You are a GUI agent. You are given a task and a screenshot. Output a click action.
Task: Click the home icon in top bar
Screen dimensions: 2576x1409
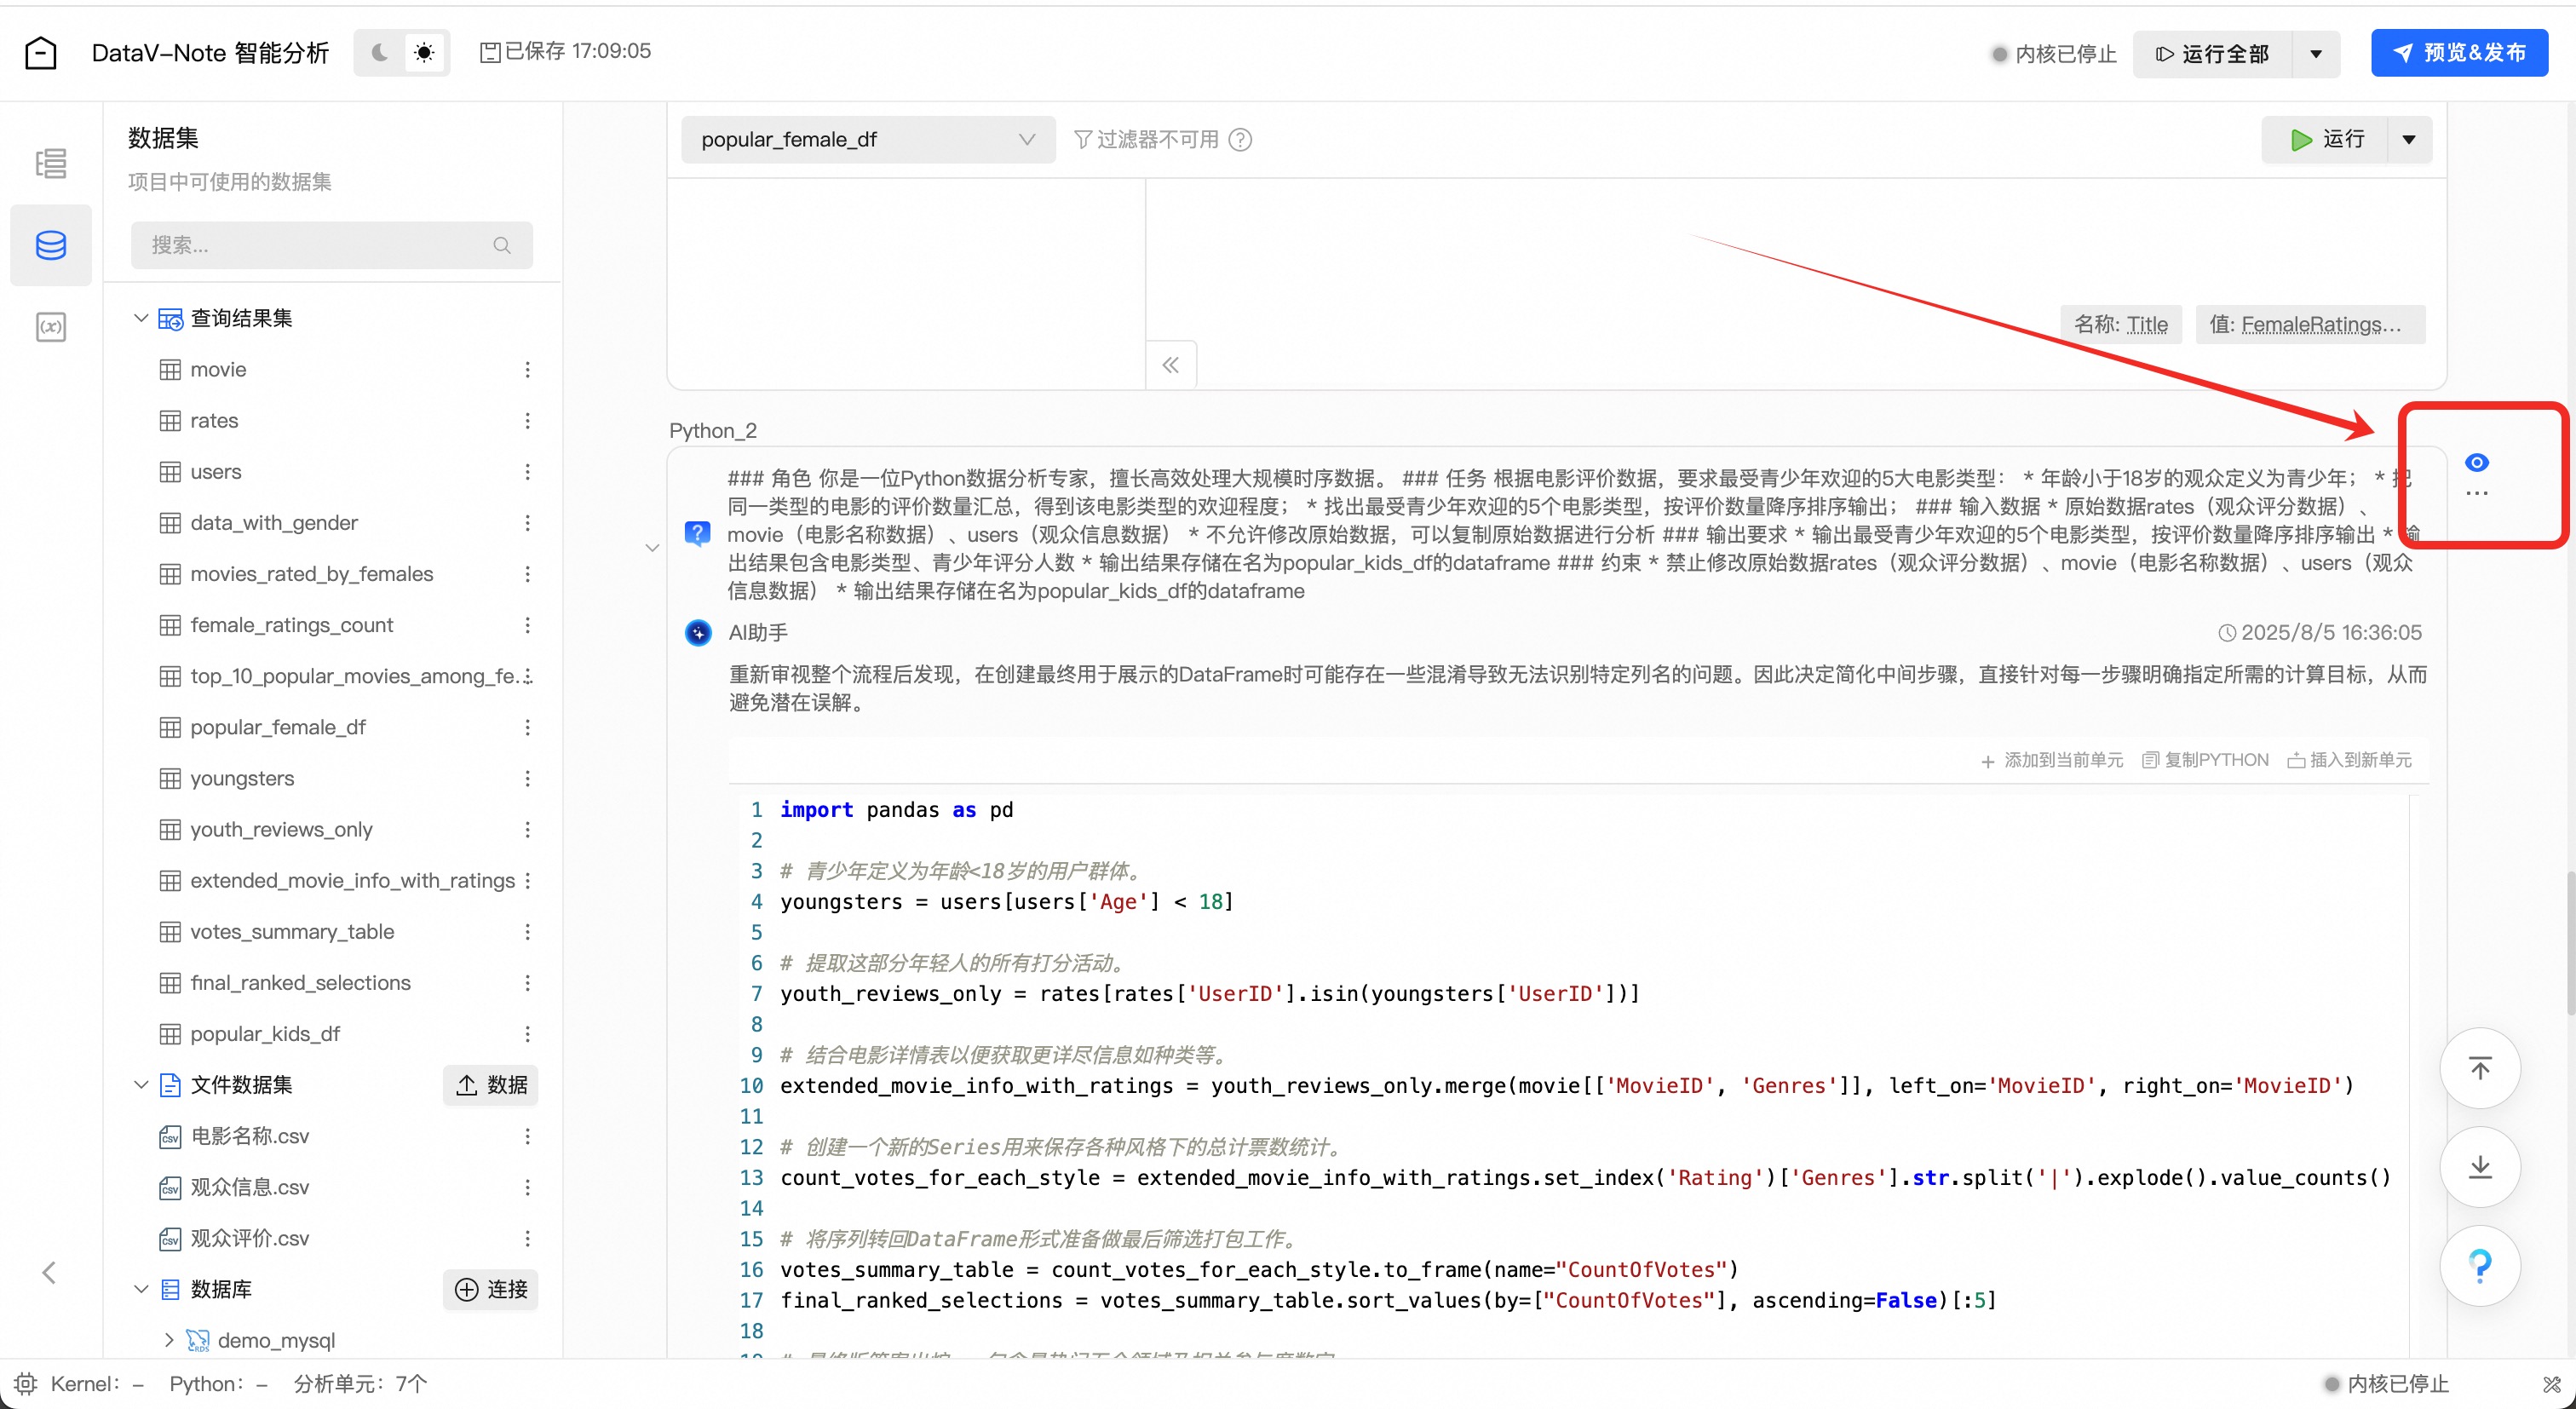pos(40,52)
